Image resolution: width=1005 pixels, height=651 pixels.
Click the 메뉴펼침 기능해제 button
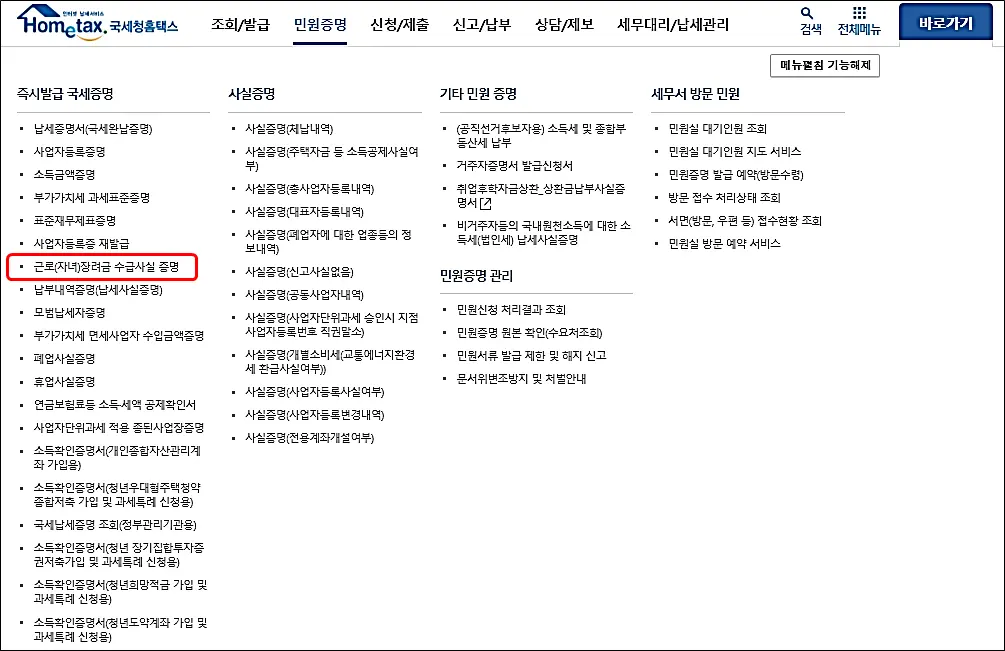(824, 64)
